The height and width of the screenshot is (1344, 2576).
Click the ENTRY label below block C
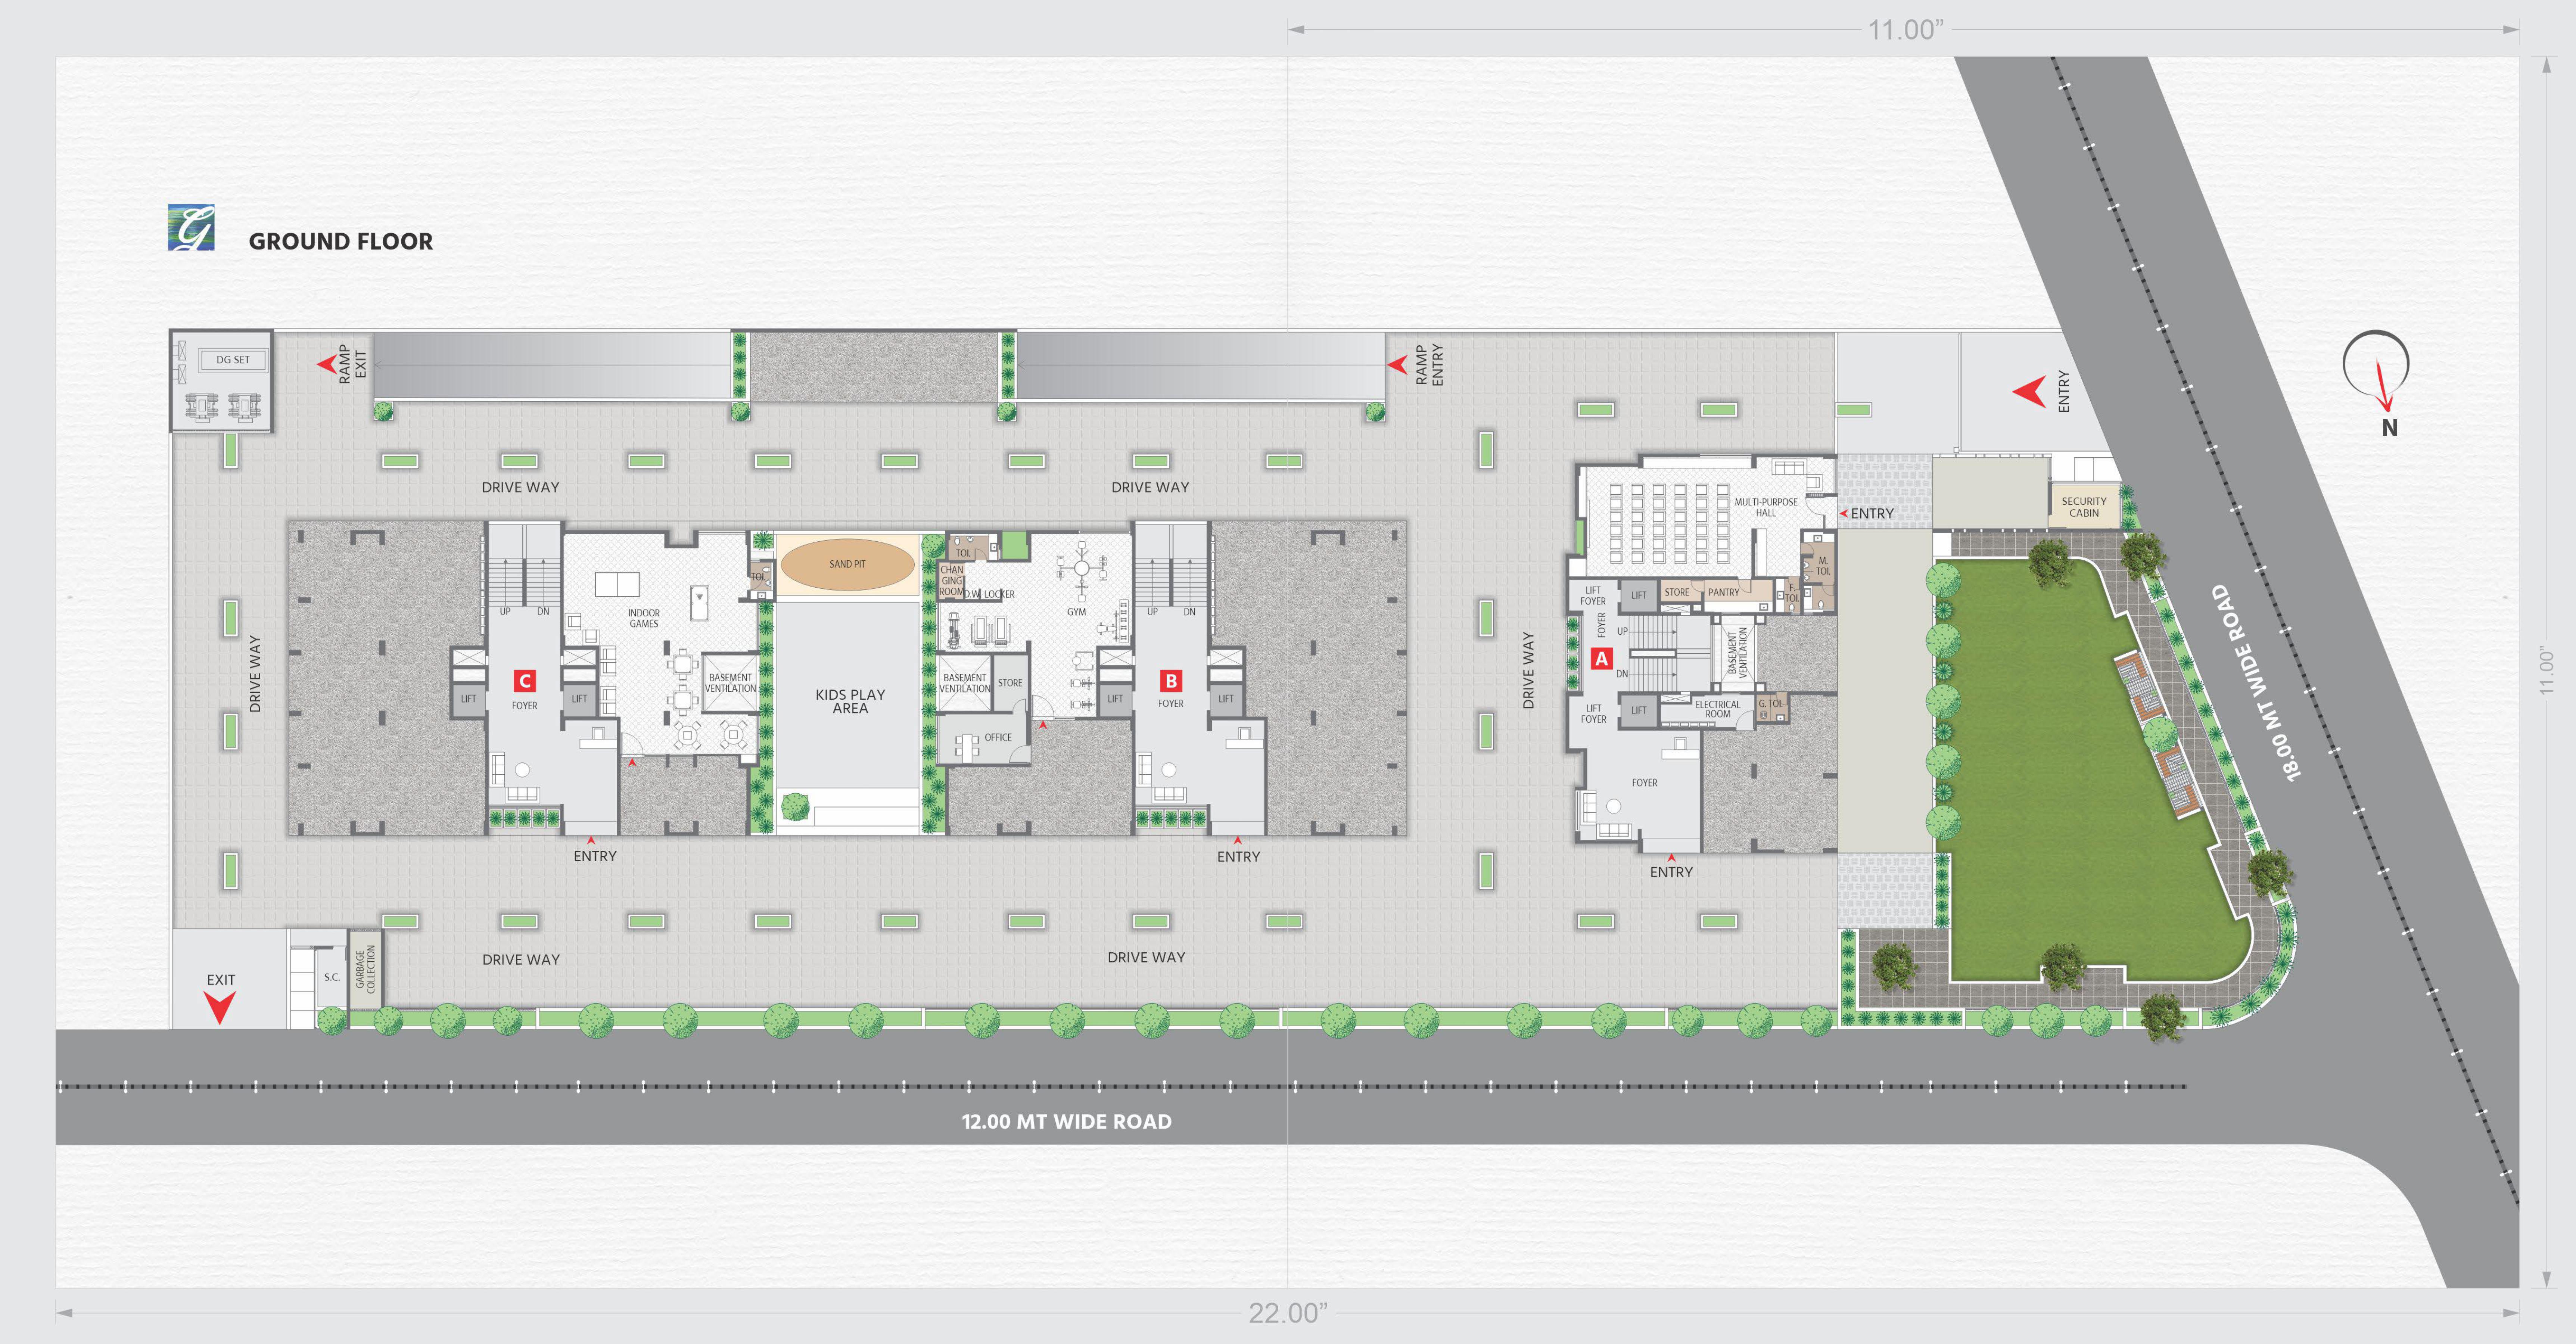595,856
